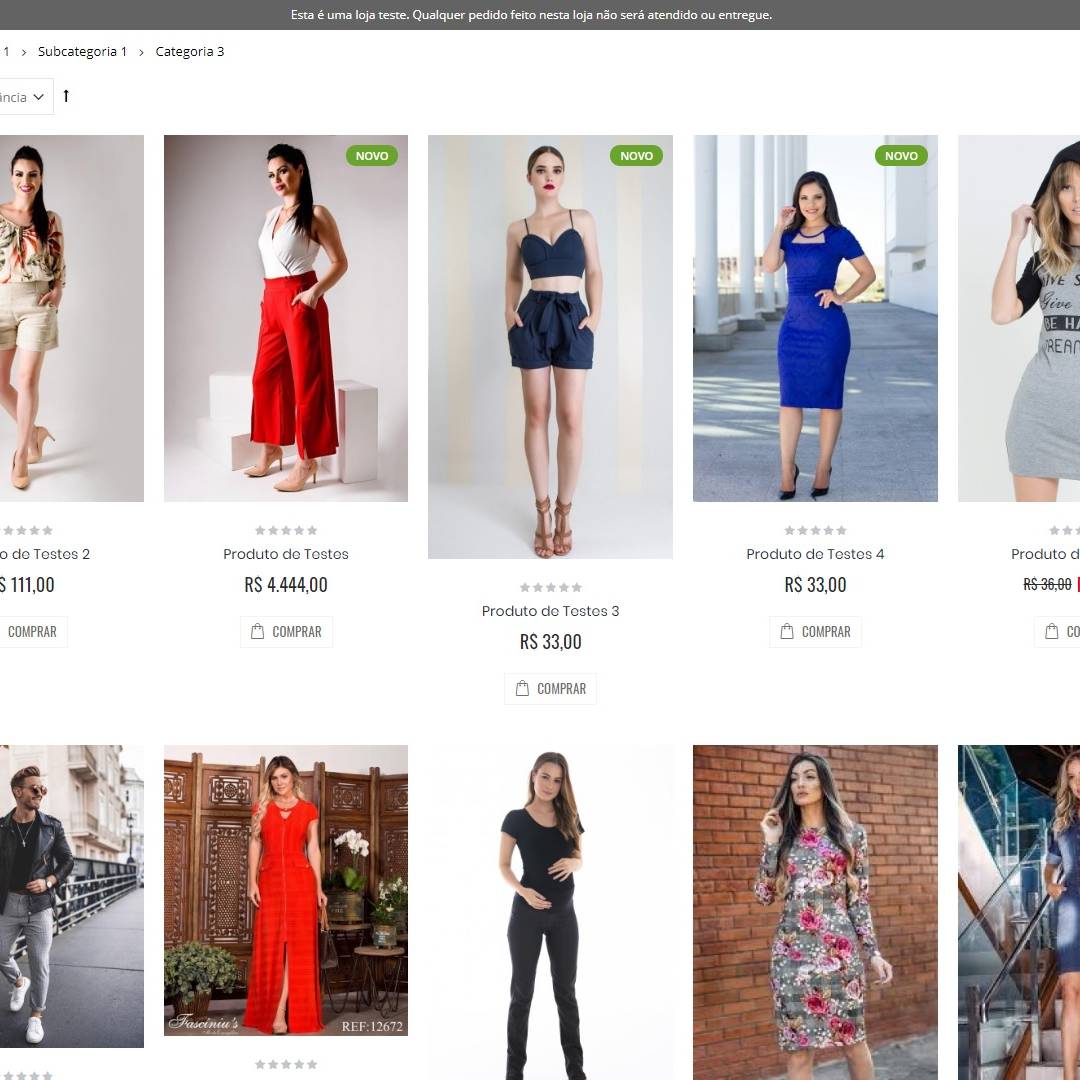The width and height of the screenshot is (1080, 1080).
Task: Click the R$ 4.444,00 price
Action: tap(286, 585)
